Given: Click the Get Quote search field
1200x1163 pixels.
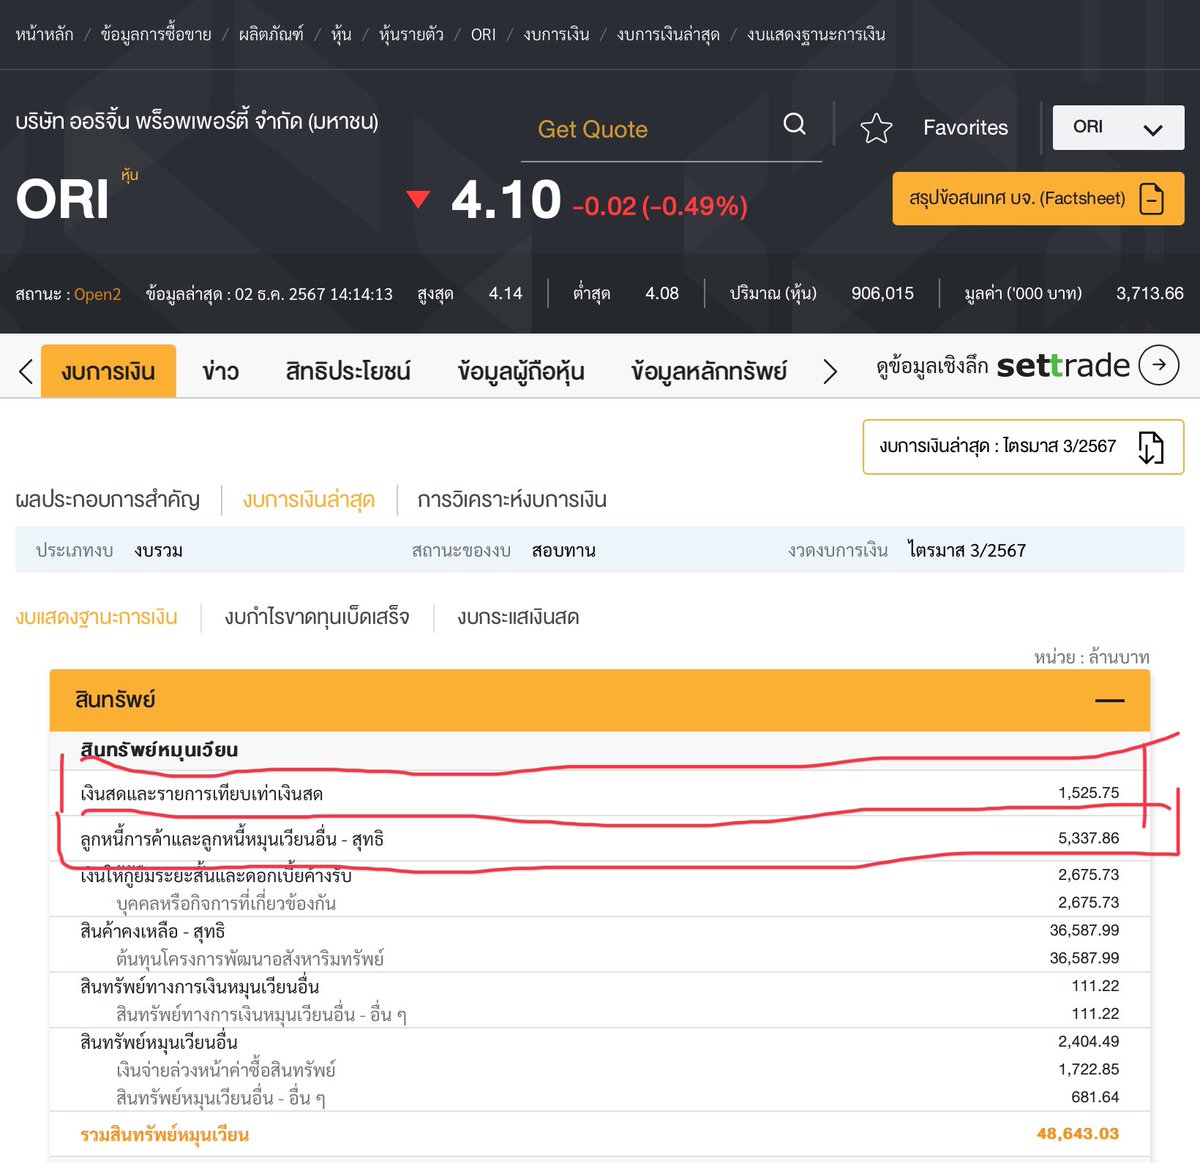Looking at the screenshot, I should tap(671, 130).
